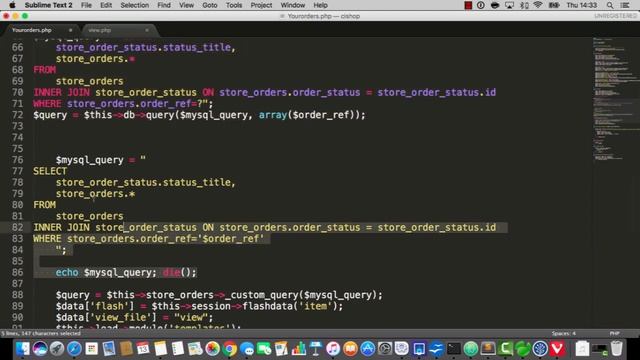Open the Sublime Text 2 application menu
This screenshot has height=360, width=640.
48,5
